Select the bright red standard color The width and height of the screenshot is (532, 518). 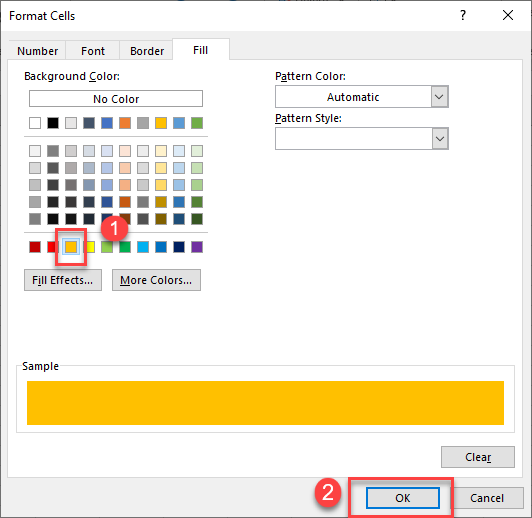[x=52, y=247]
